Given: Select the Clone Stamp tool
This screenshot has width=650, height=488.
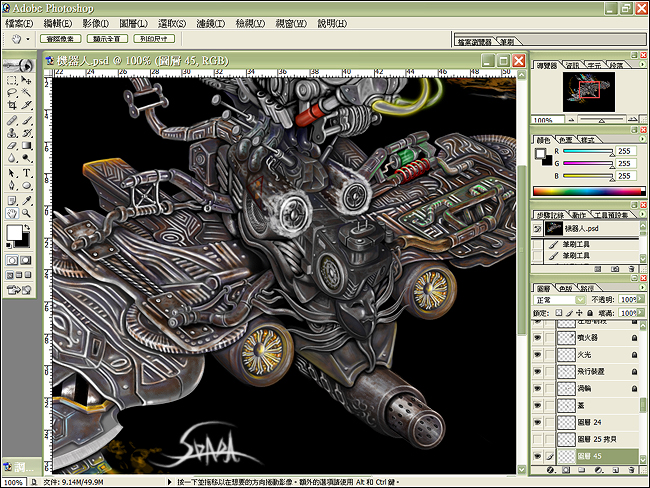Looking at the screenshot, I should [12, 133].
